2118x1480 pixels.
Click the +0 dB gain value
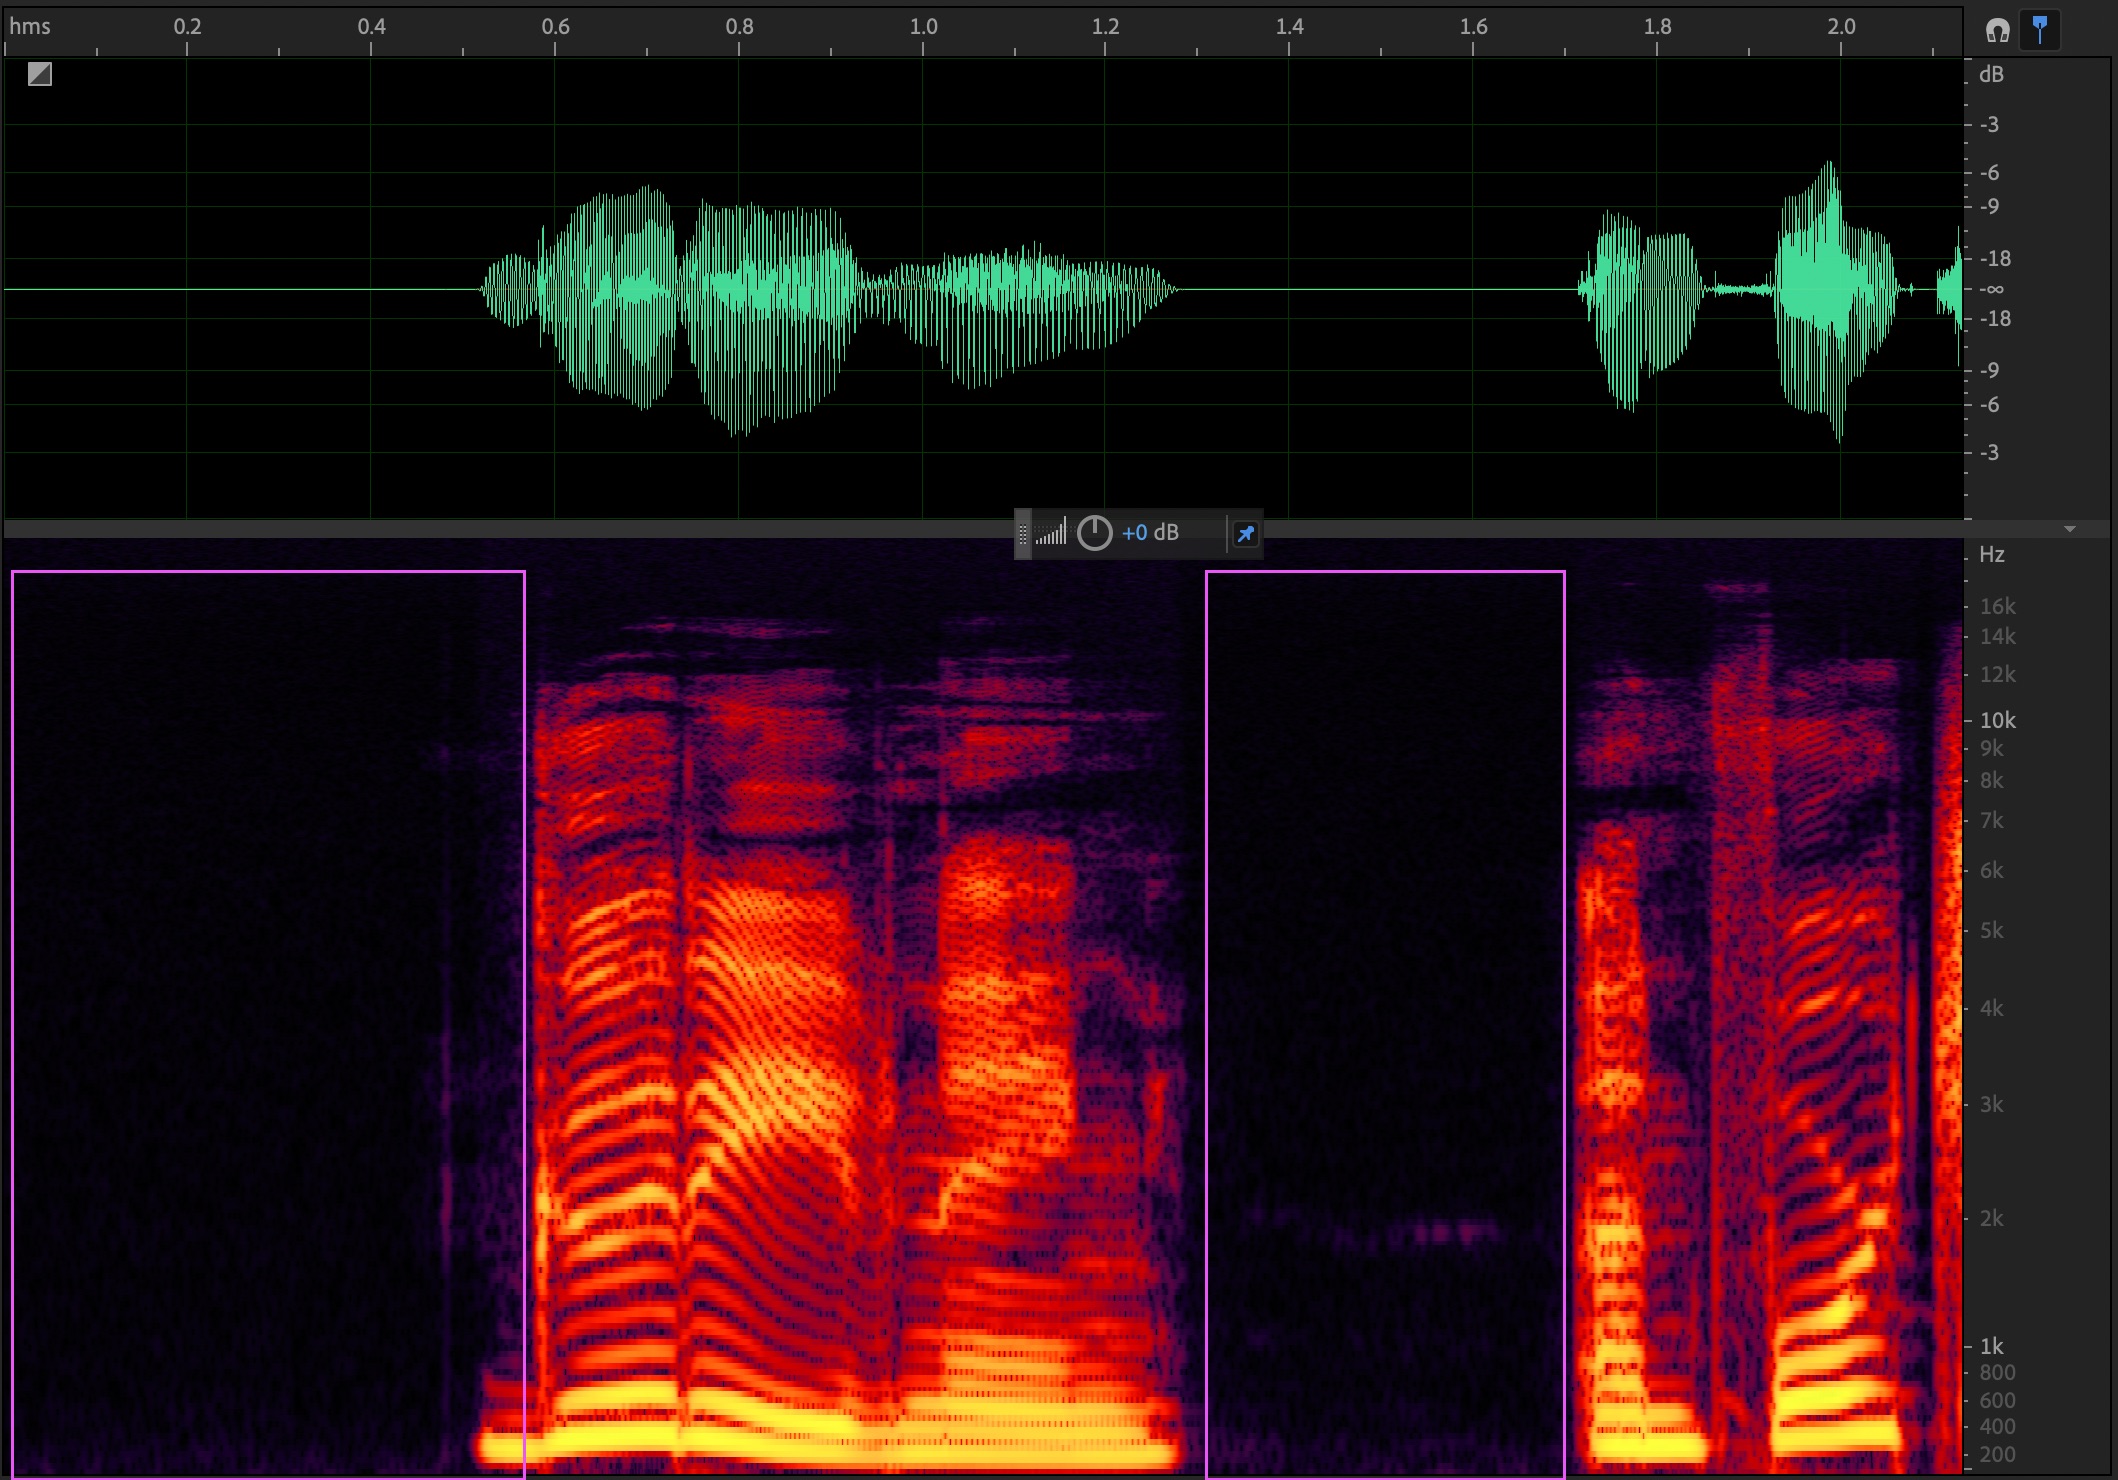(x=1150, y=533)
